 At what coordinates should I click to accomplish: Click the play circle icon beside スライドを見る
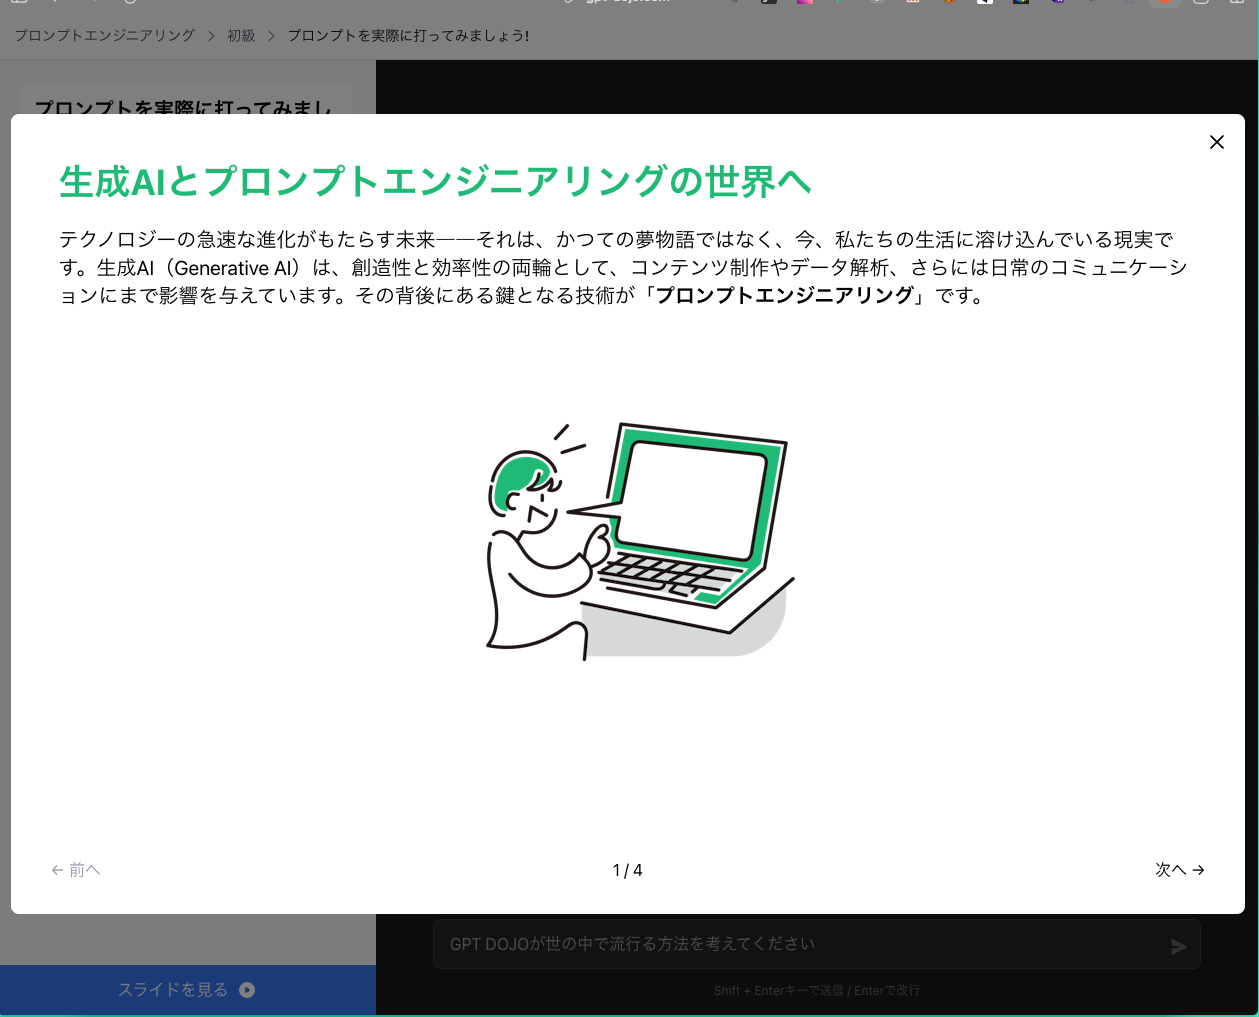247,990
